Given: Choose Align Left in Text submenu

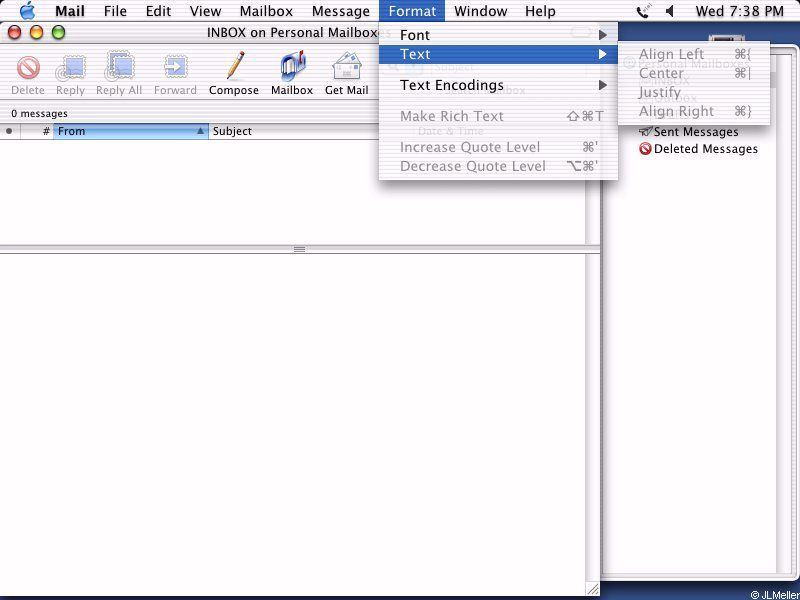Looking at the screenshot, I should tap(694, 54).
